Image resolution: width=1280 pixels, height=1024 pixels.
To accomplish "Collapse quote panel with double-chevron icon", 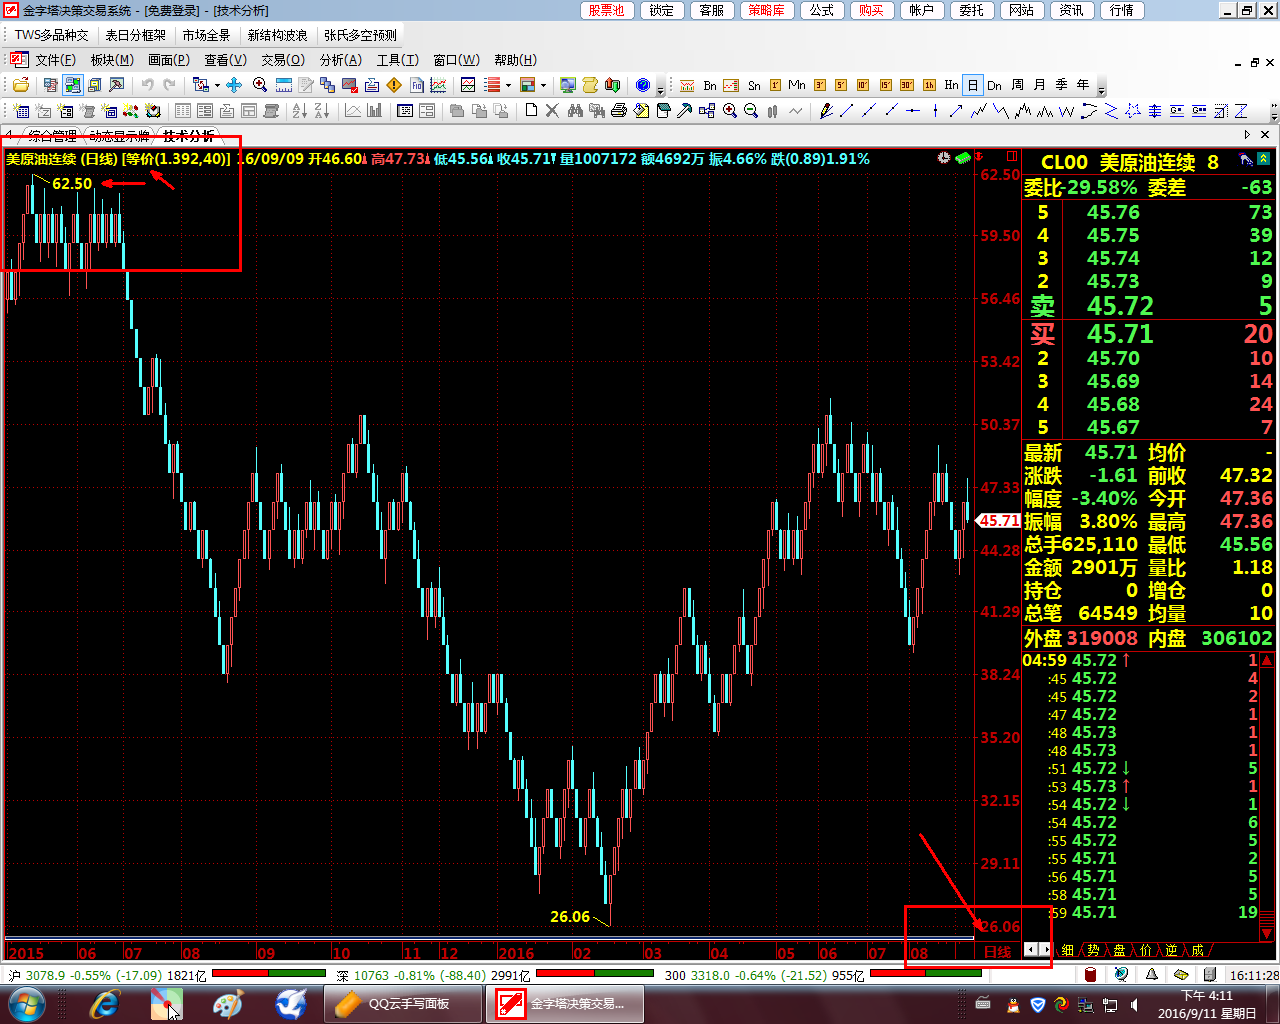I will 1263,159.
